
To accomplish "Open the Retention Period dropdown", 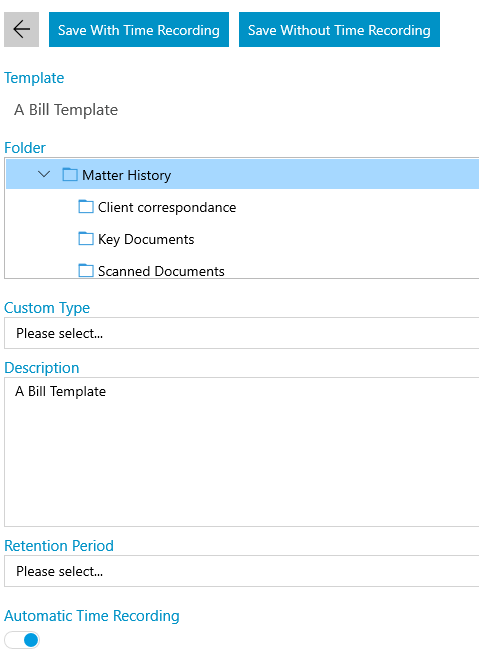I will 241,571.
